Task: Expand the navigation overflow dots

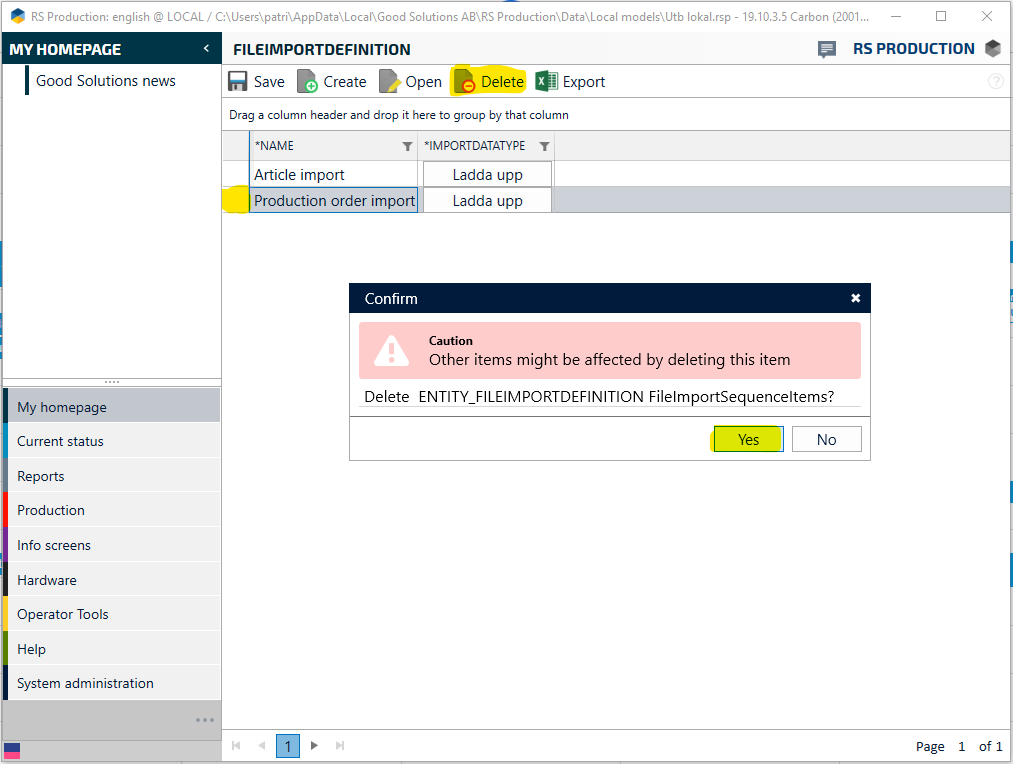Action: (x=205, y=720)
